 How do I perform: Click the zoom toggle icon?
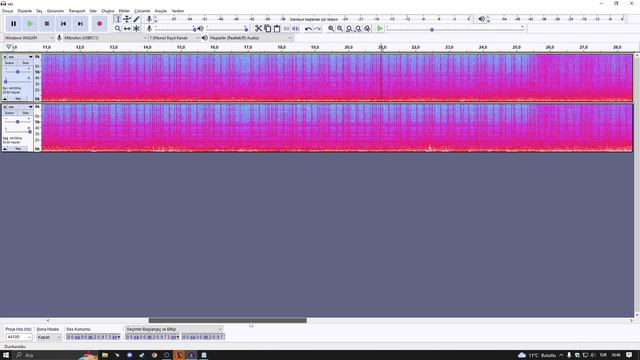367,29
